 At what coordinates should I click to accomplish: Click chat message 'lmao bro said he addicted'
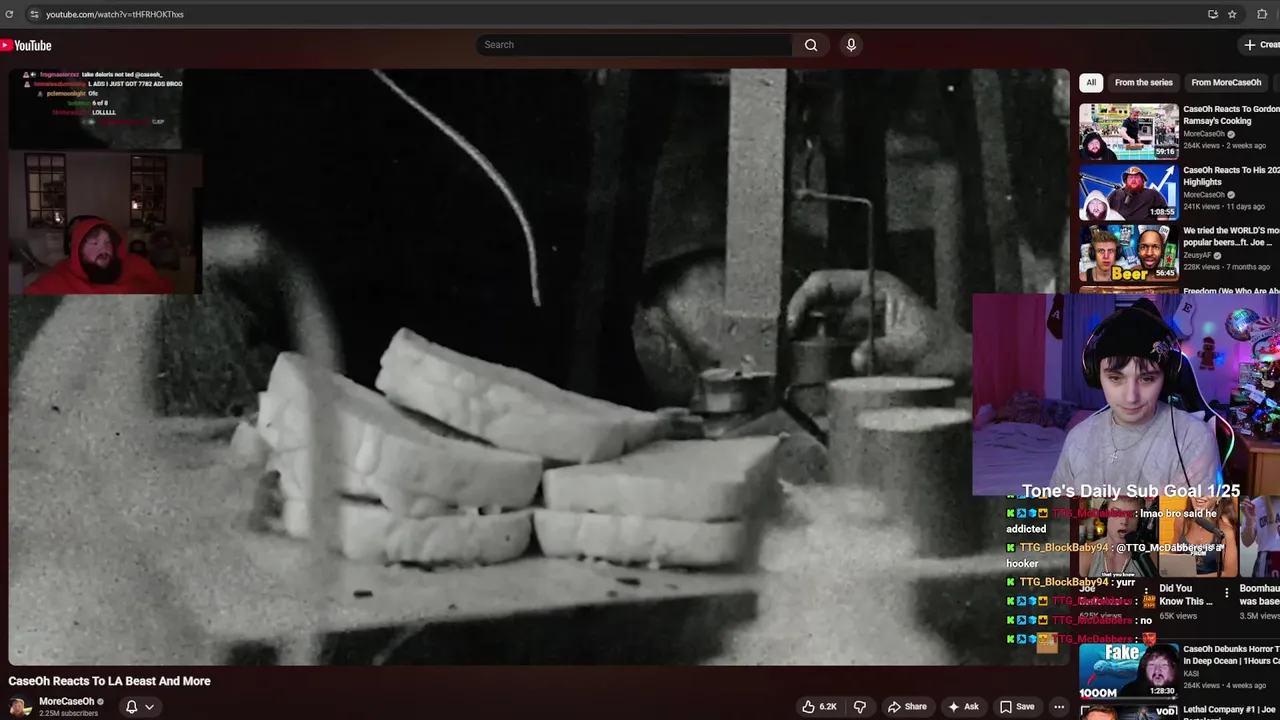point(1110,521)
